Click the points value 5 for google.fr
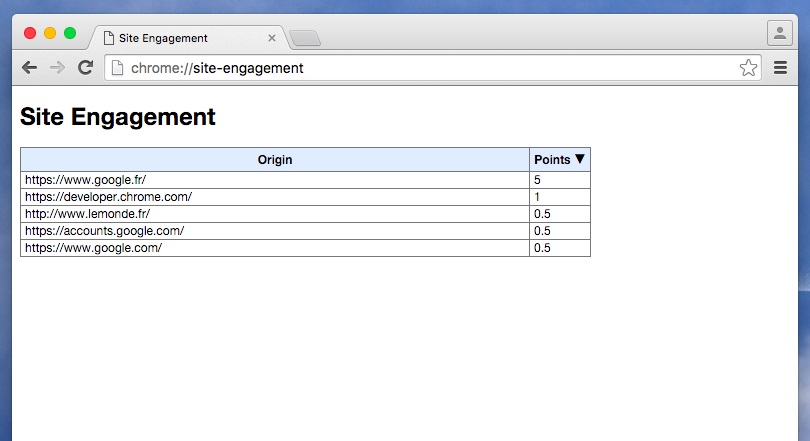 point(559,180)
